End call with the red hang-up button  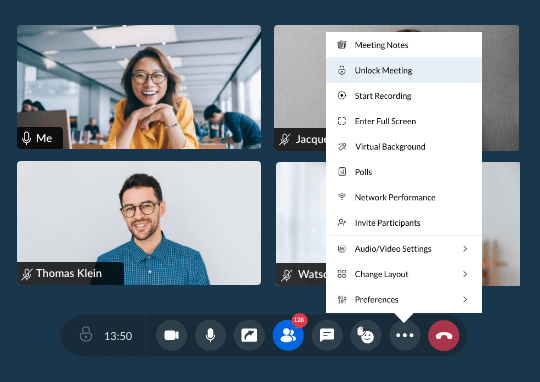pyautogui.click(x=444, y=335)
